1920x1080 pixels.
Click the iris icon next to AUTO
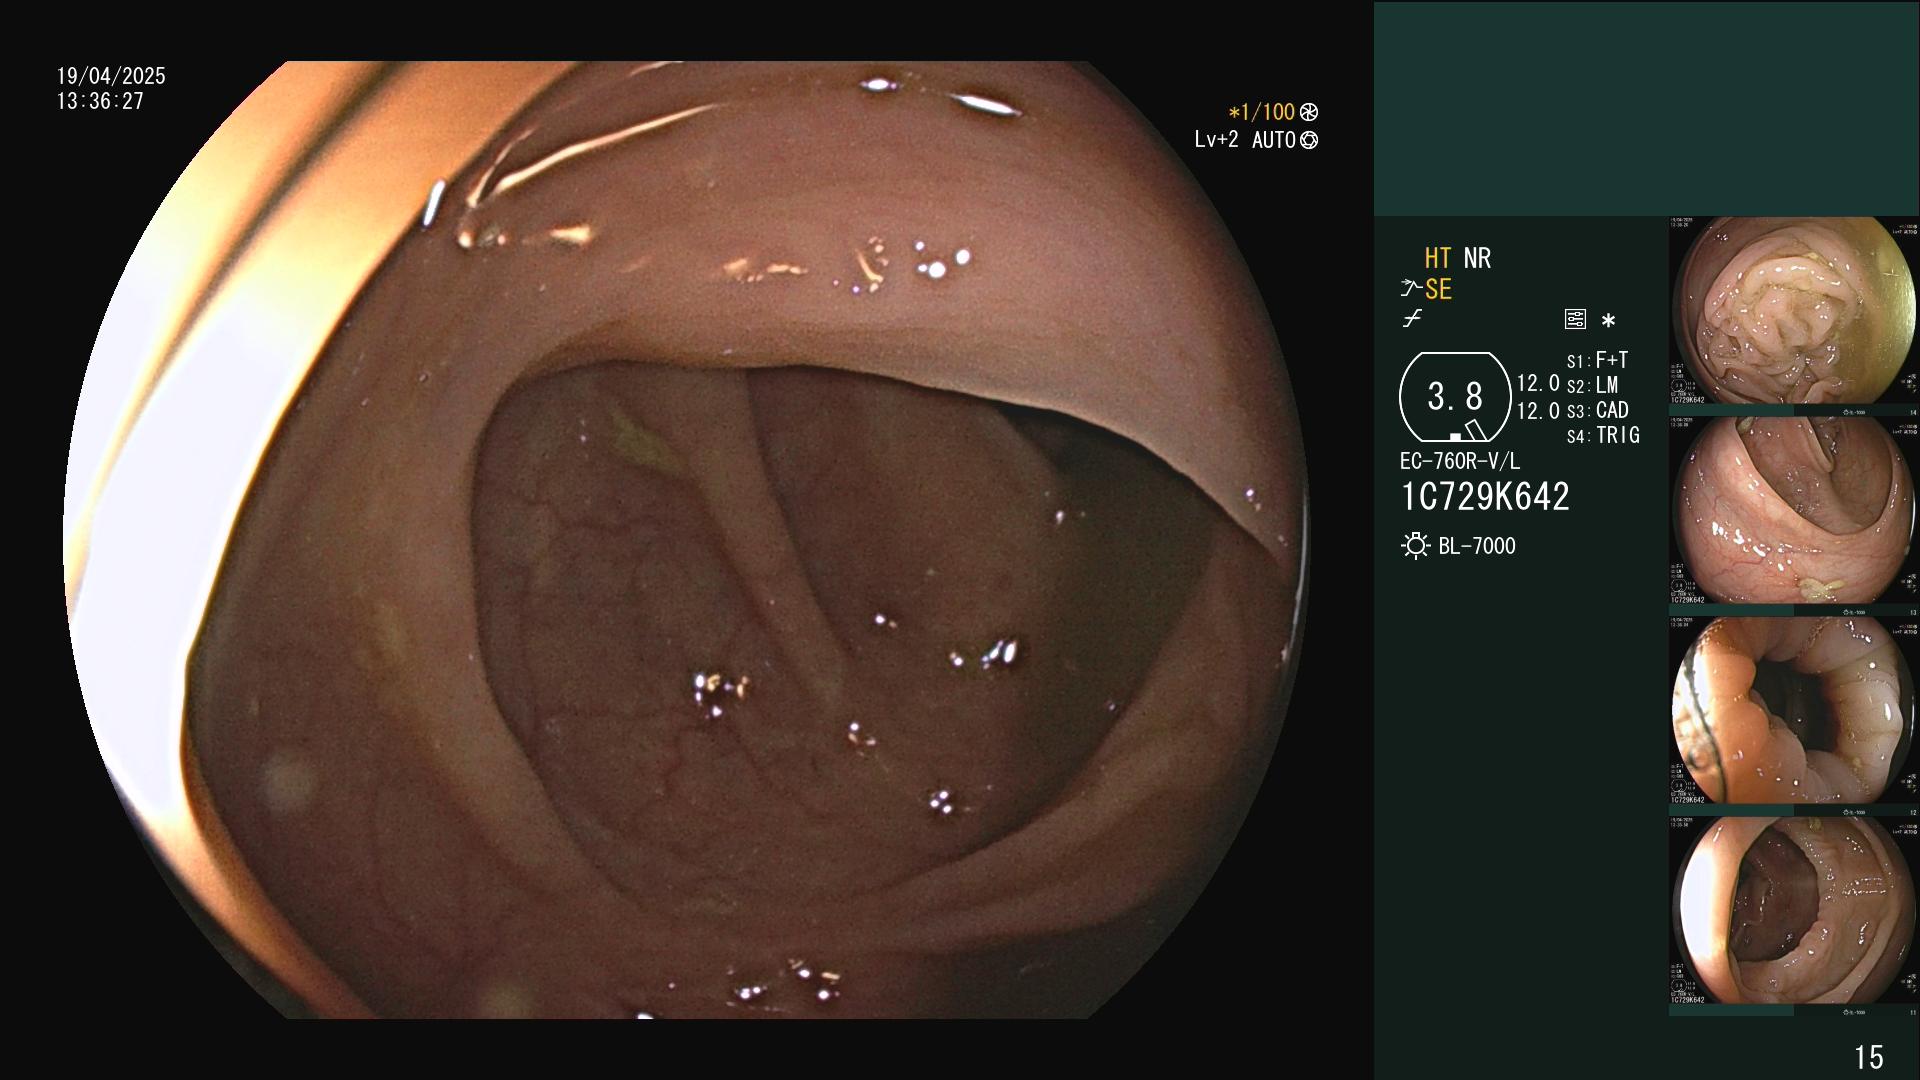tap(1308, 141)
